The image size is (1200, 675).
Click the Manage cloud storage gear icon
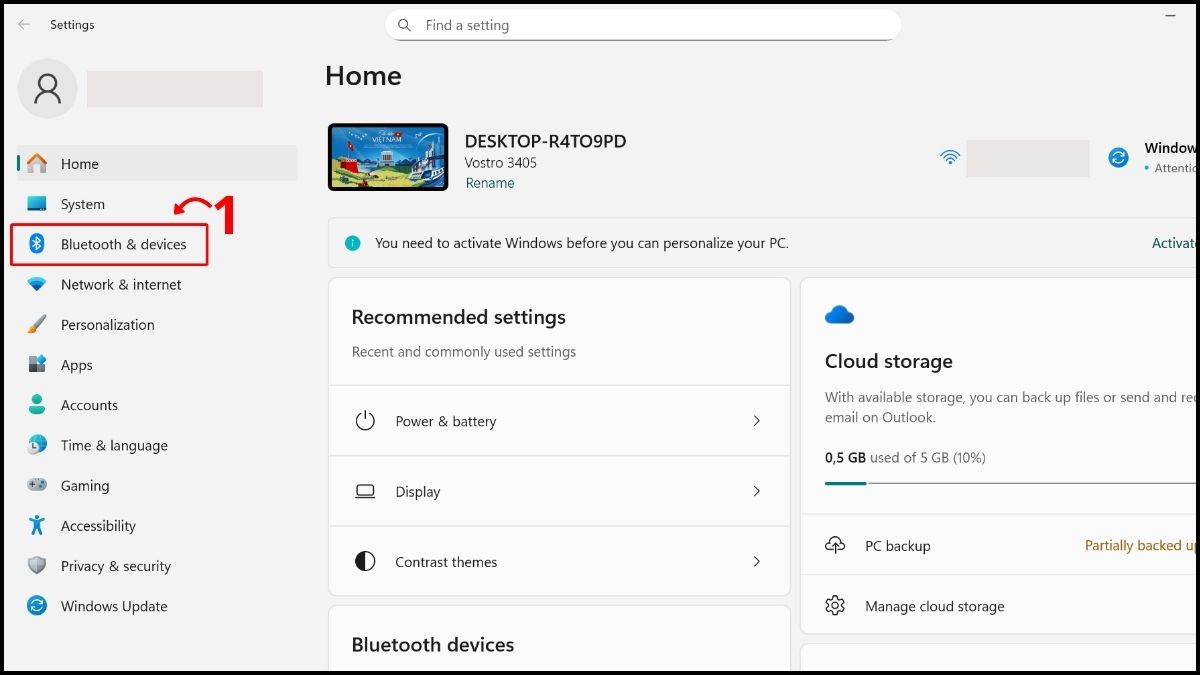tap(835, 606)
